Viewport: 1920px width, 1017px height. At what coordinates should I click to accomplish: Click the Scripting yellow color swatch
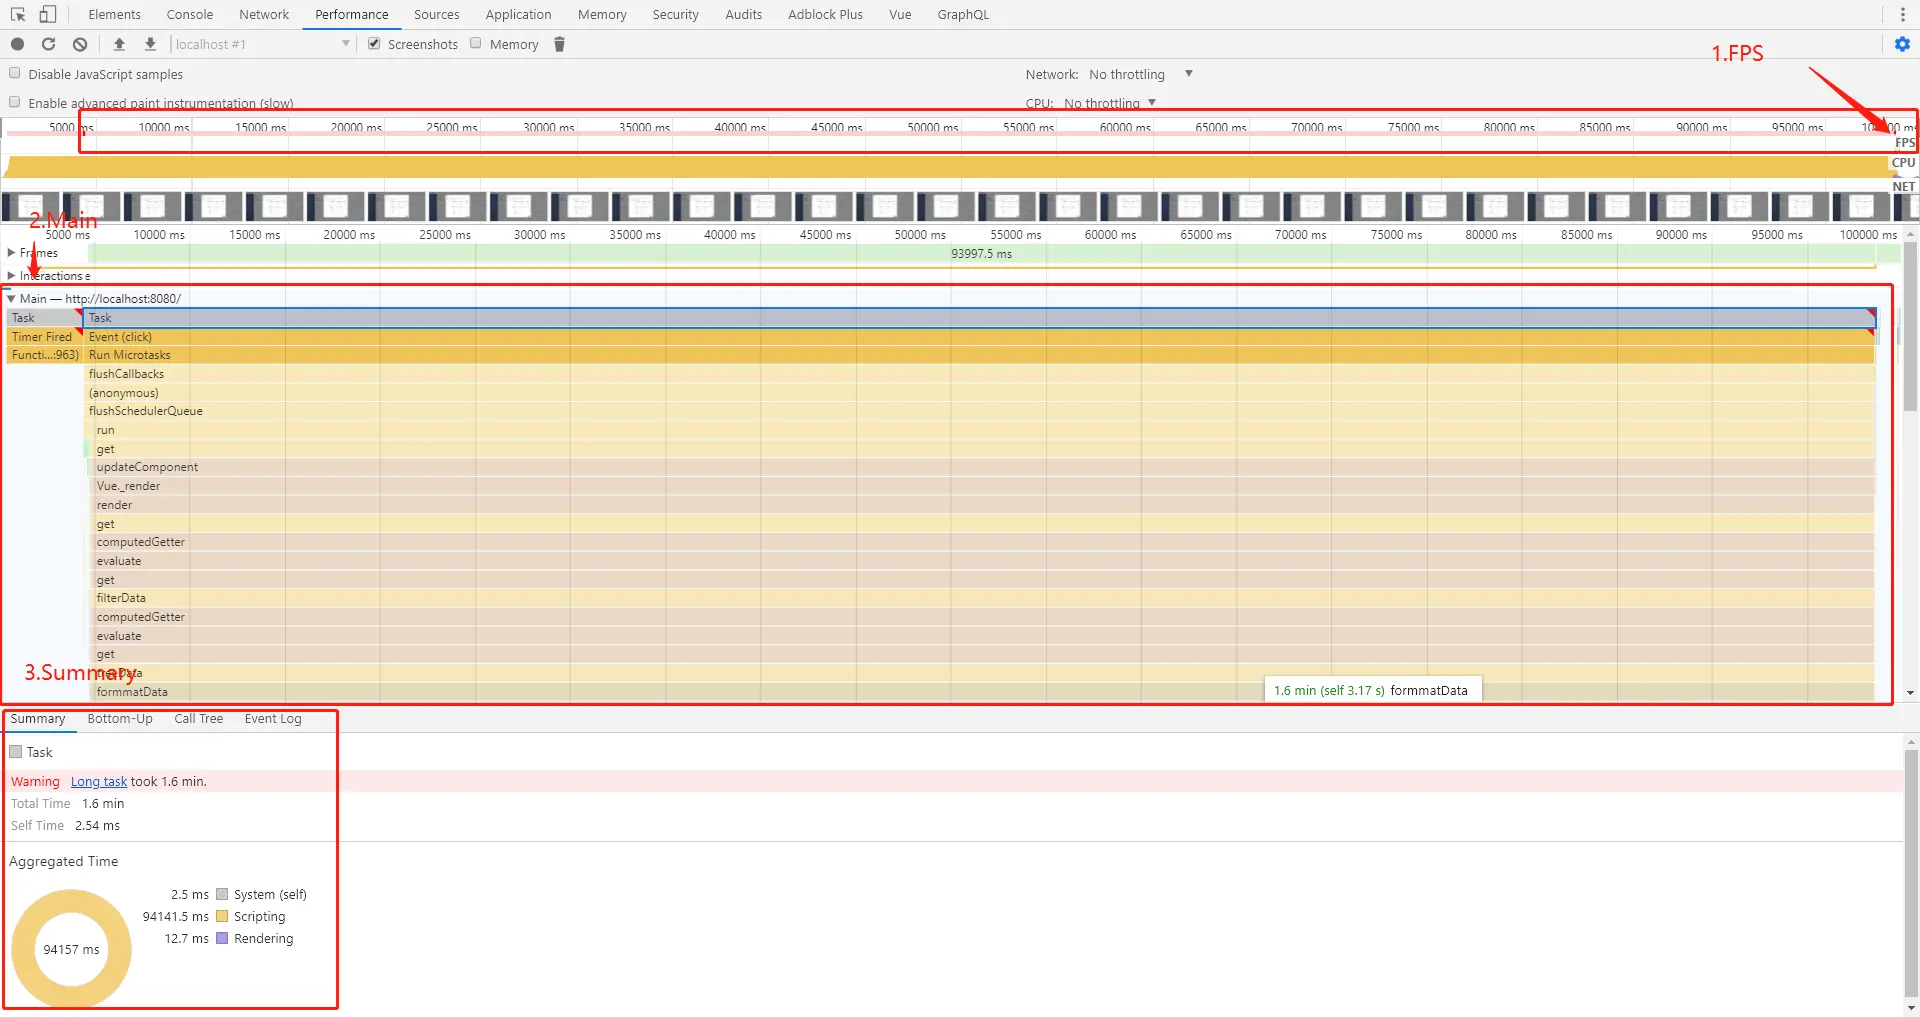pos(223,916)
